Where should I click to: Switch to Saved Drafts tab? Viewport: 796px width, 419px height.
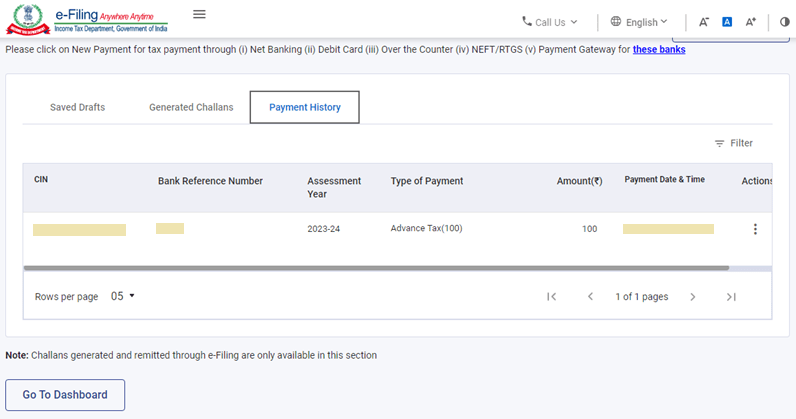coord(77,107)
